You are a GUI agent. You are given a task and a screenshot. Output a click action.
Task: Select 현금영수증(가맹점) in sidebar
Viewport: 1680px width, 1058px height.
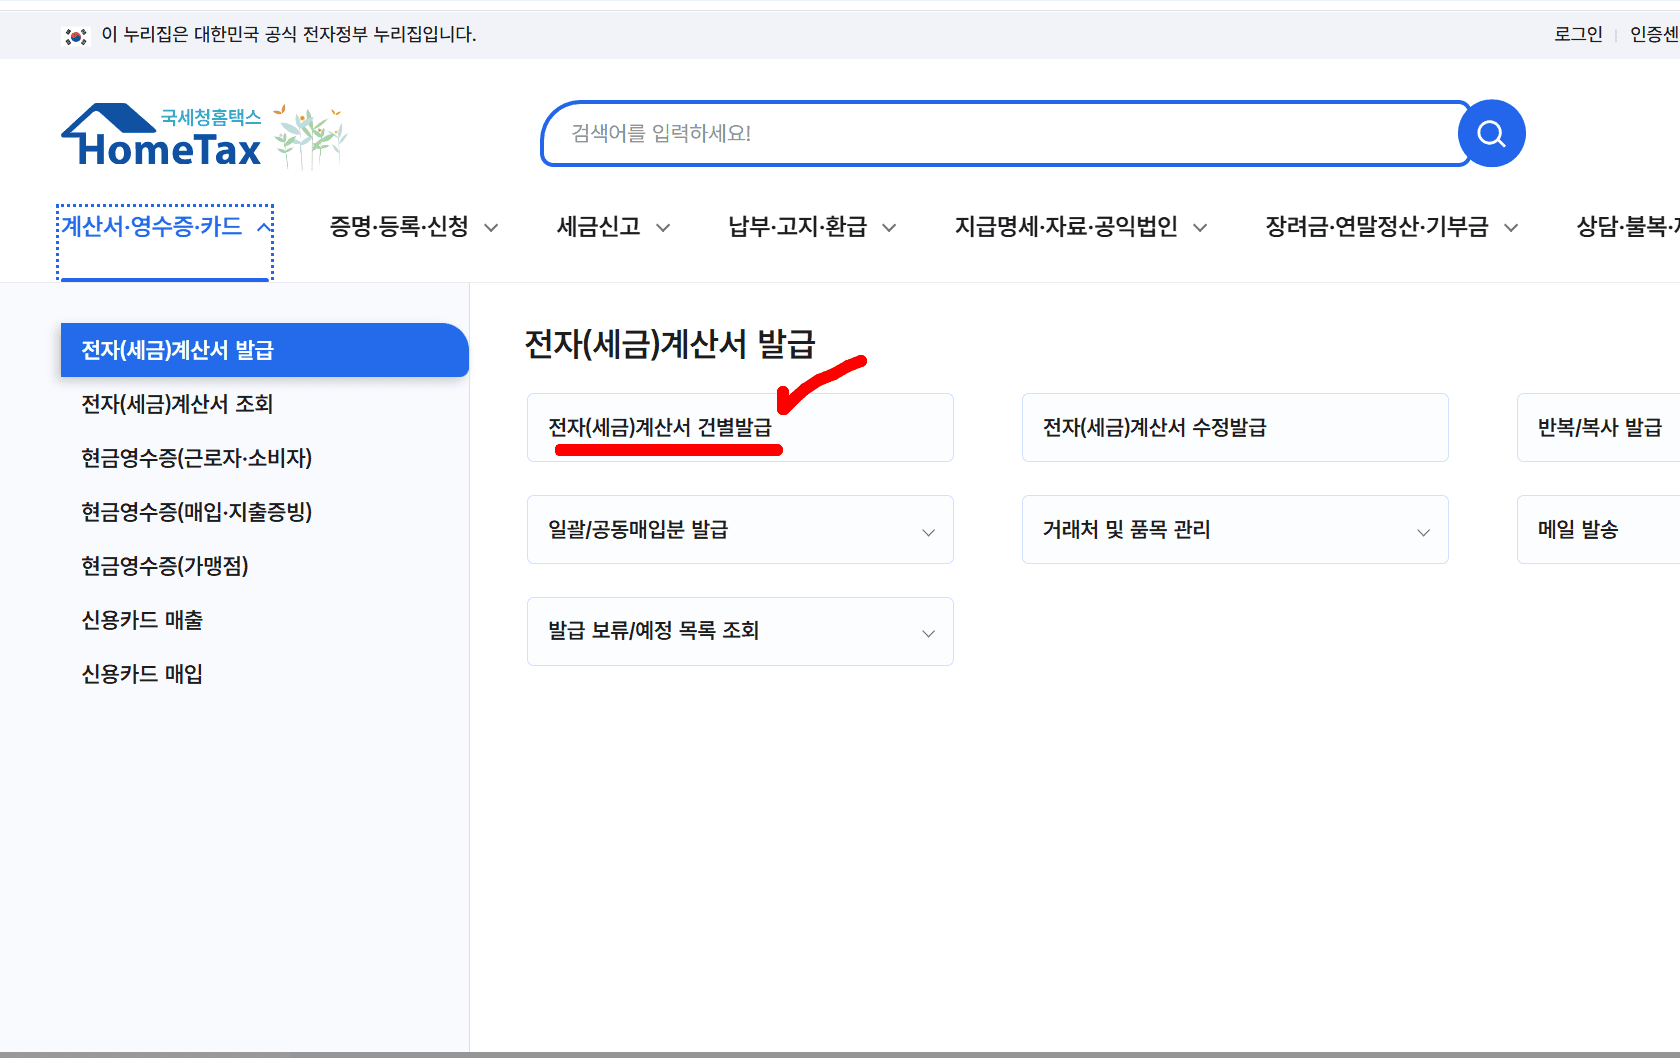click(x=165, y=566)
